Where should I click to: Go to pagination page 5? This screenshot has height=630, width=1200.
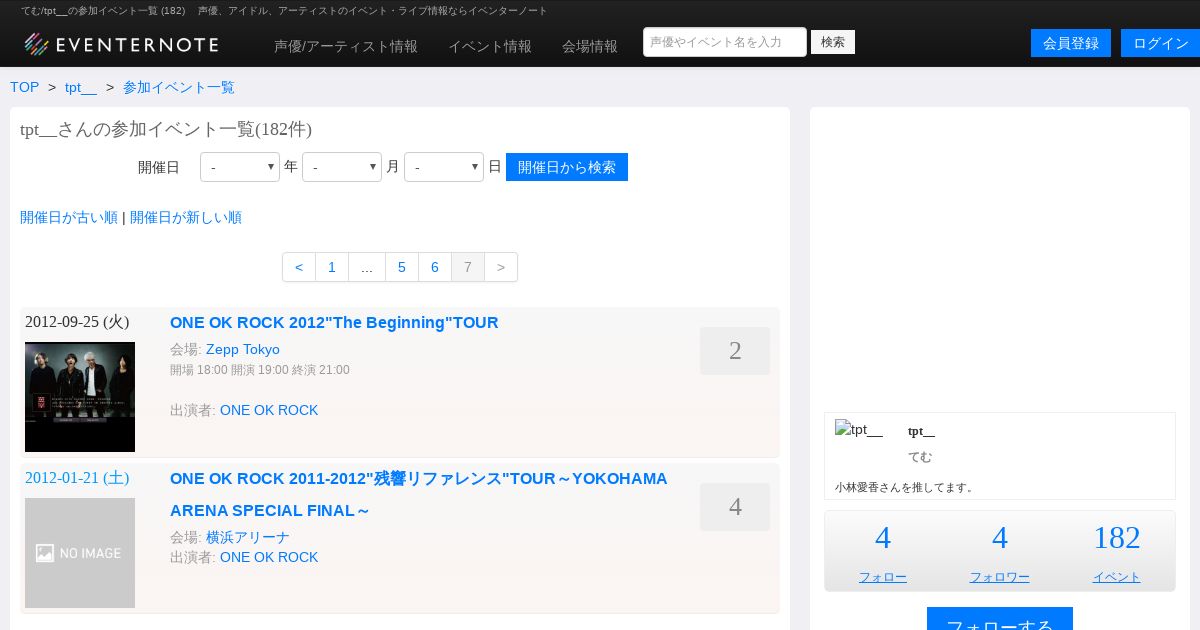click(402, 267)
